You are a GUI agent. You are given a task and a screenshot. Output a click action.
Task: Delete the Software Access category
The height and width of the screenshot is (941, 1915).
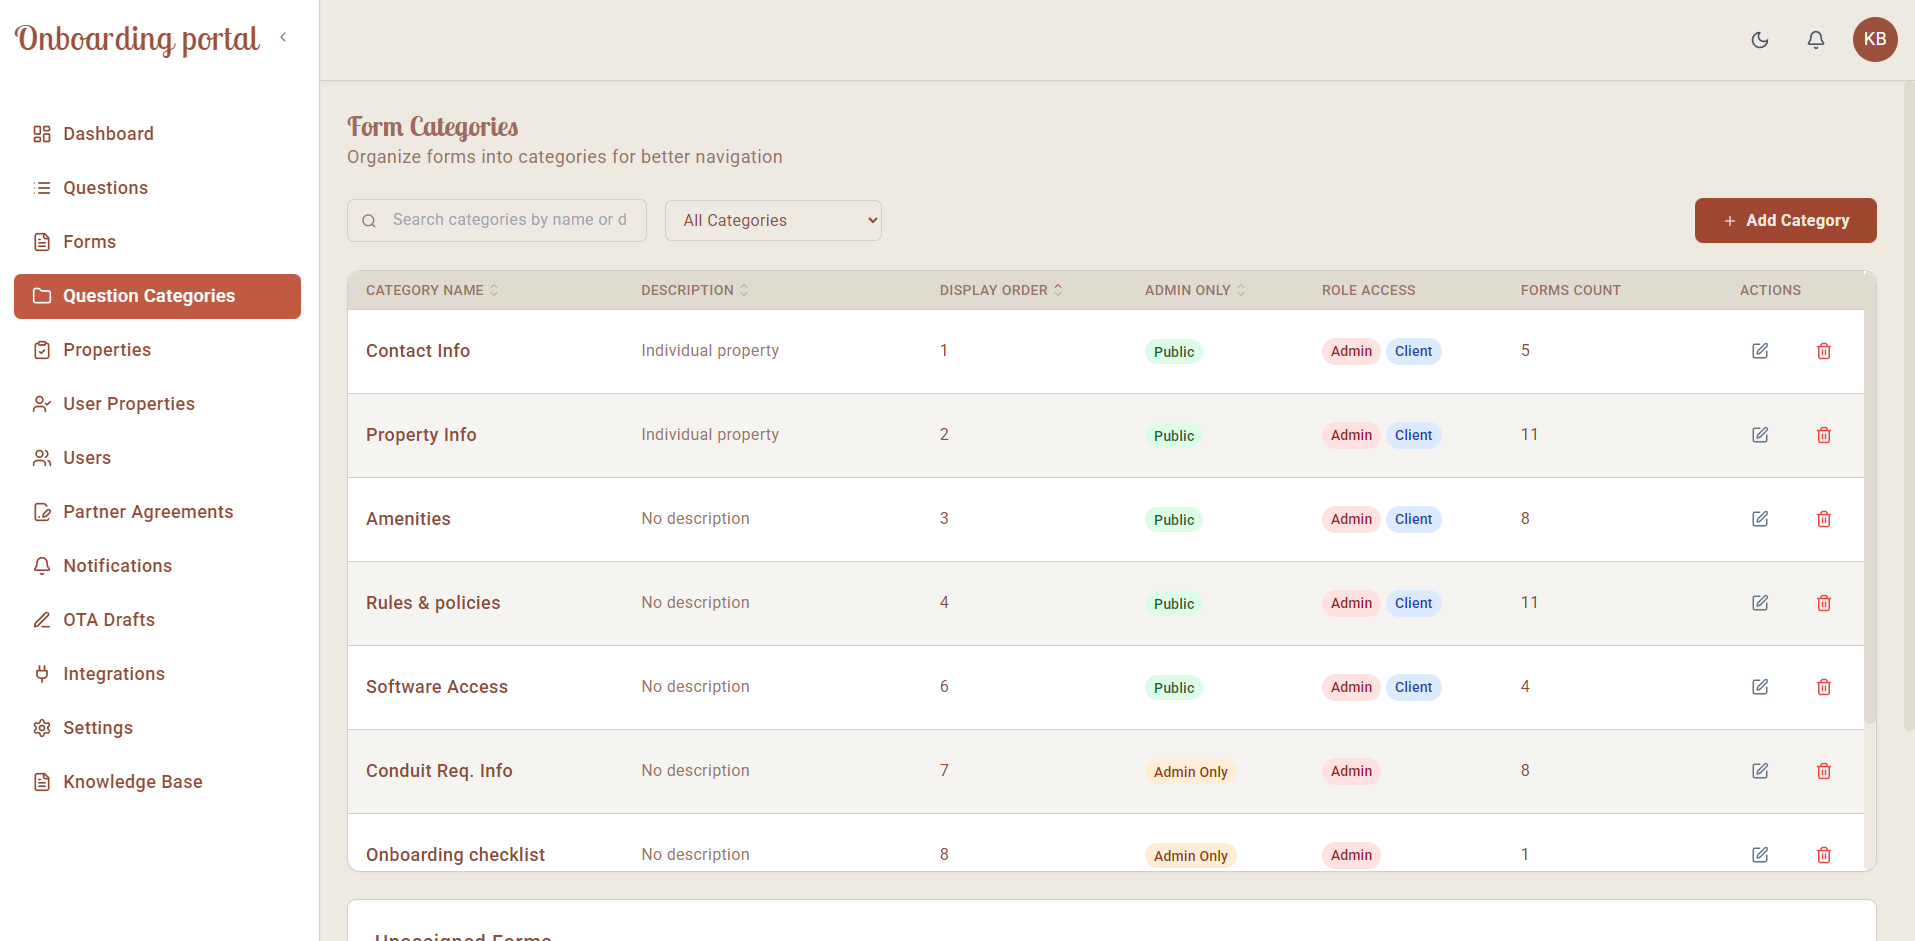[1824, 687]
